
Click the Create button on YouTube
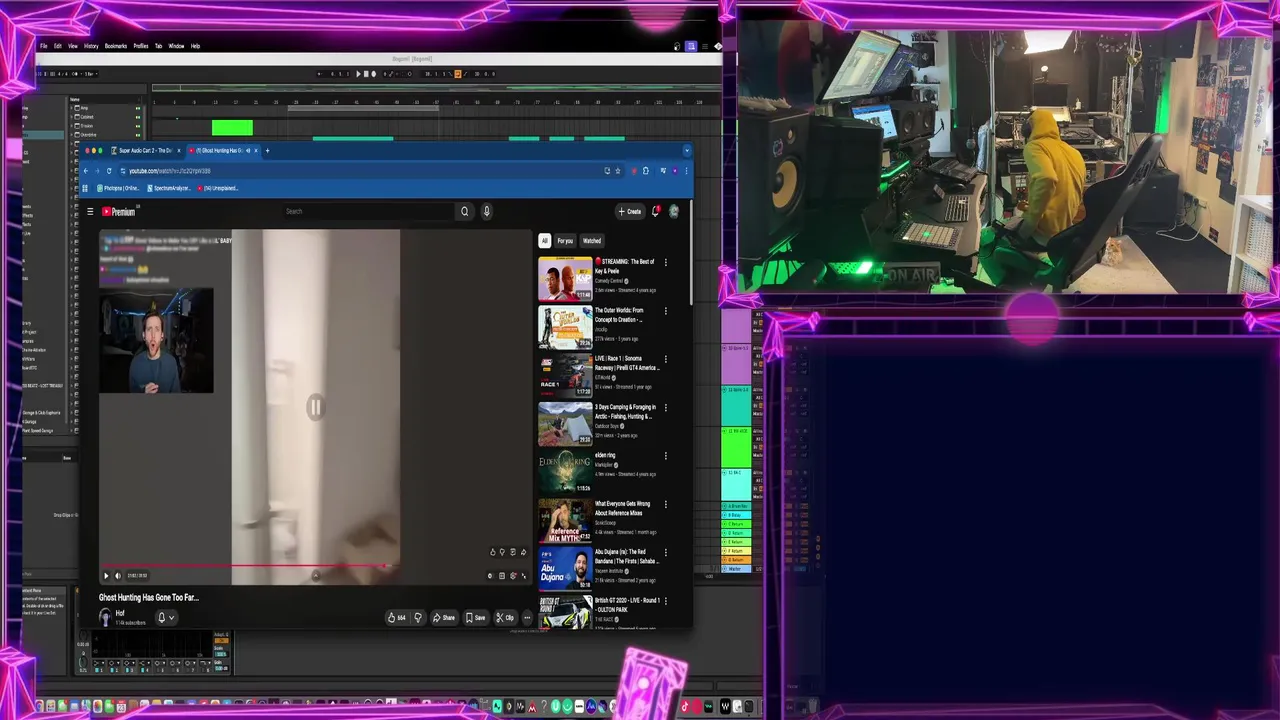tap(630, 211)
